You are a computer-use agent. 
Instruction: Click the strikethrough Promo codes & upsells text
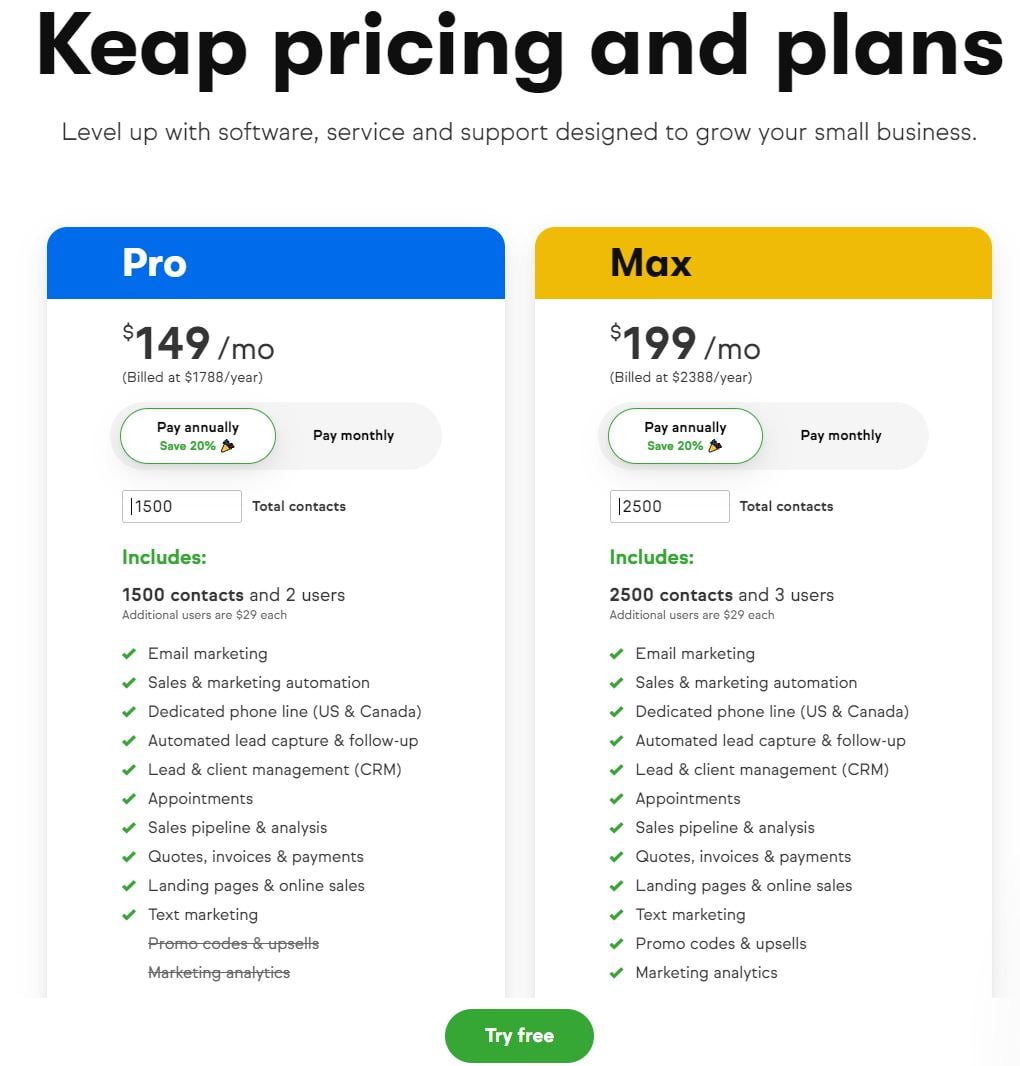[x=233, y=944]
